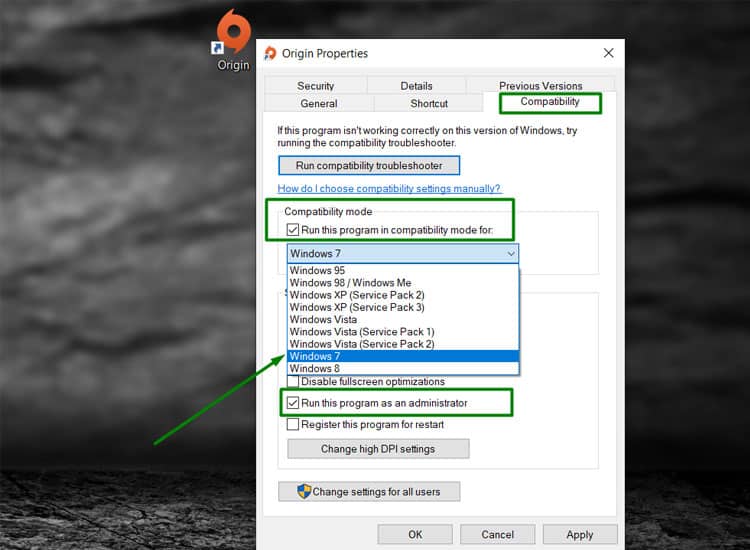Pick Windows Vista (Service Pack 1)
The image size is (750, 550).
tap(403, 332)
